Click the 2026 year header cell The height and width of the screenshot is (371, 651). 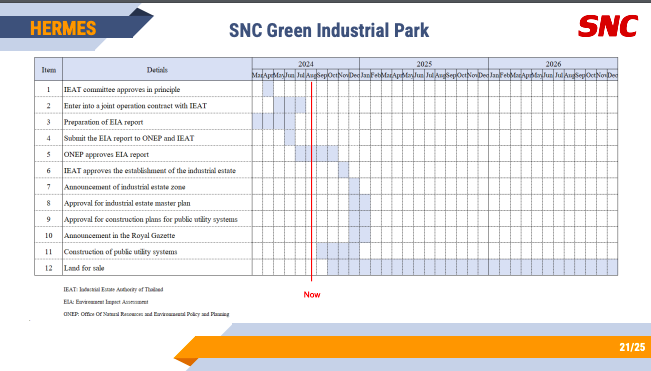(x=553, y=64)
